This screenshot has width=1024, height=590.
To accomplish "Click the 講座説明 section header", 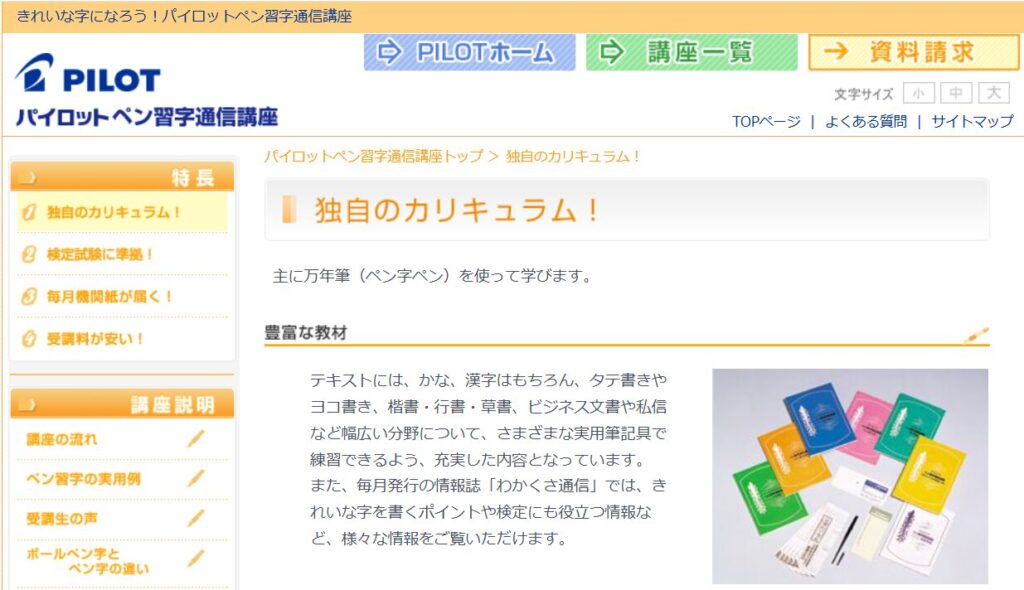I will click(122, 404).
